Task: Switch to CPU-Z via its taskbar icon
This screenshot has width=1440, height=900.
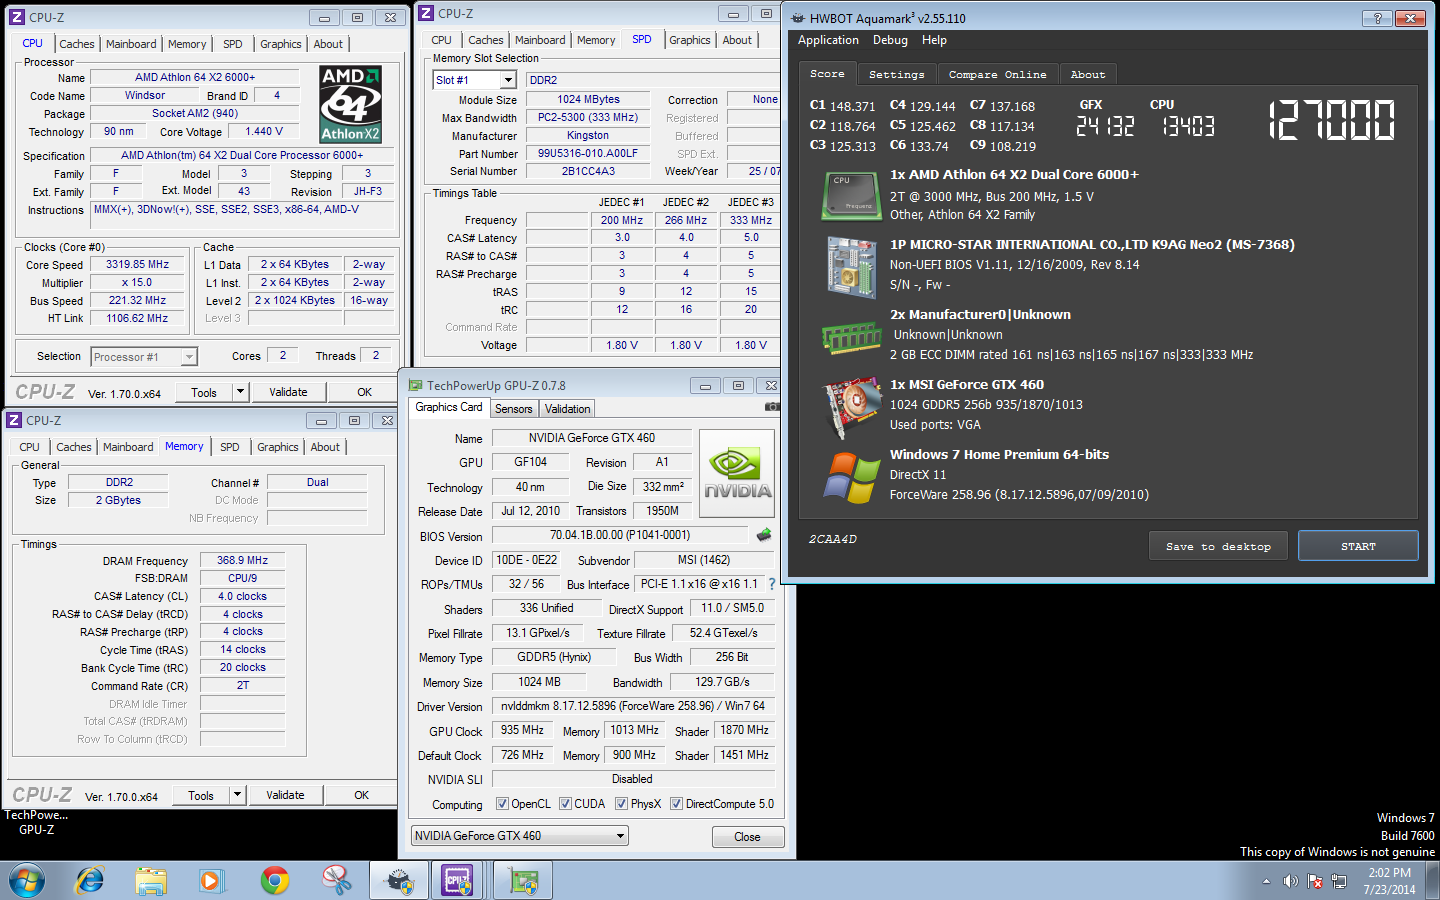Action: pos(458,881)
